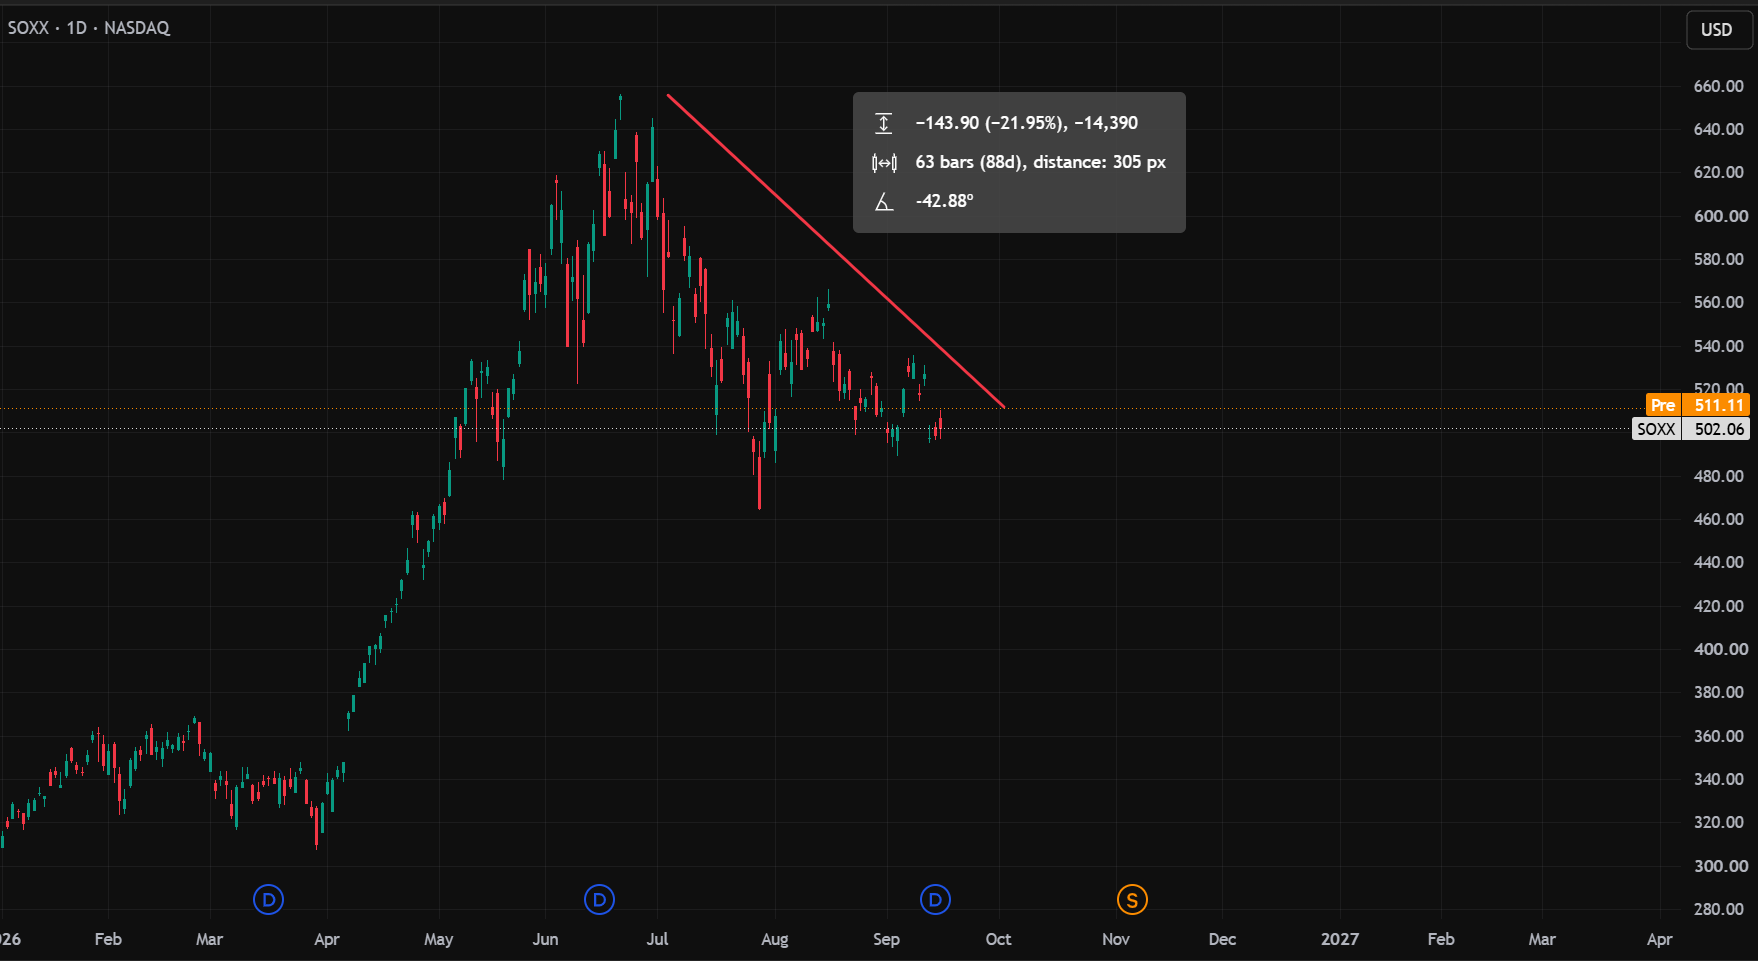Click the trend line's upper endpoint

coord(668,95)
